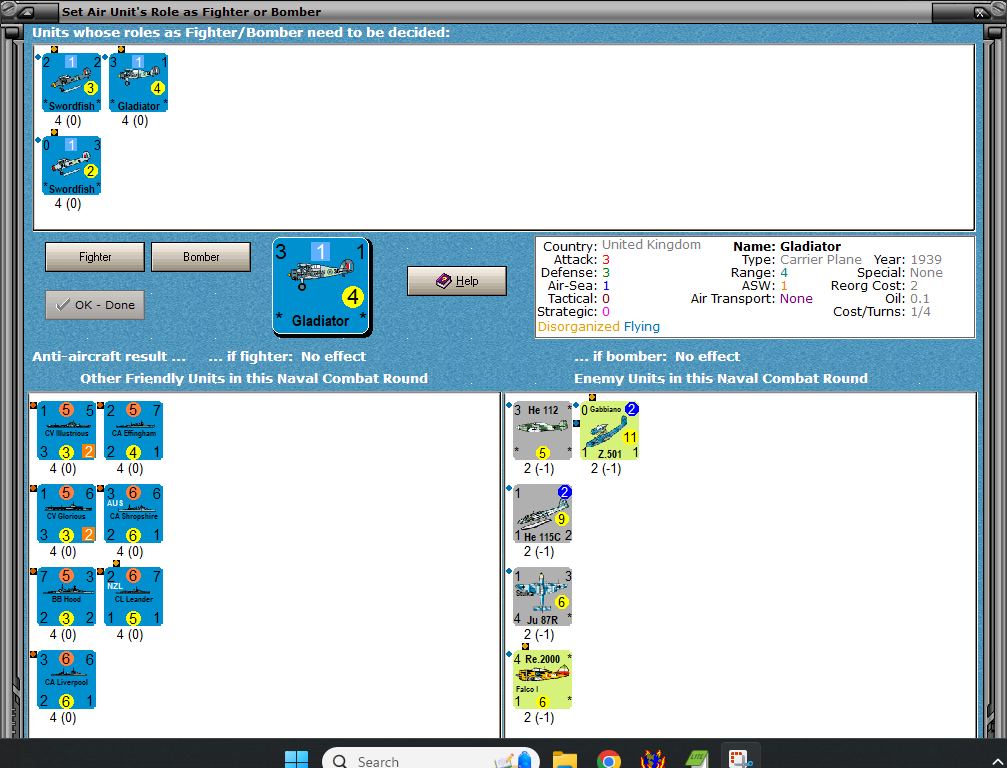Select Re.2000 Falco I enemy unit
This screenshot has height=768, width=1007.
point(542,679)
